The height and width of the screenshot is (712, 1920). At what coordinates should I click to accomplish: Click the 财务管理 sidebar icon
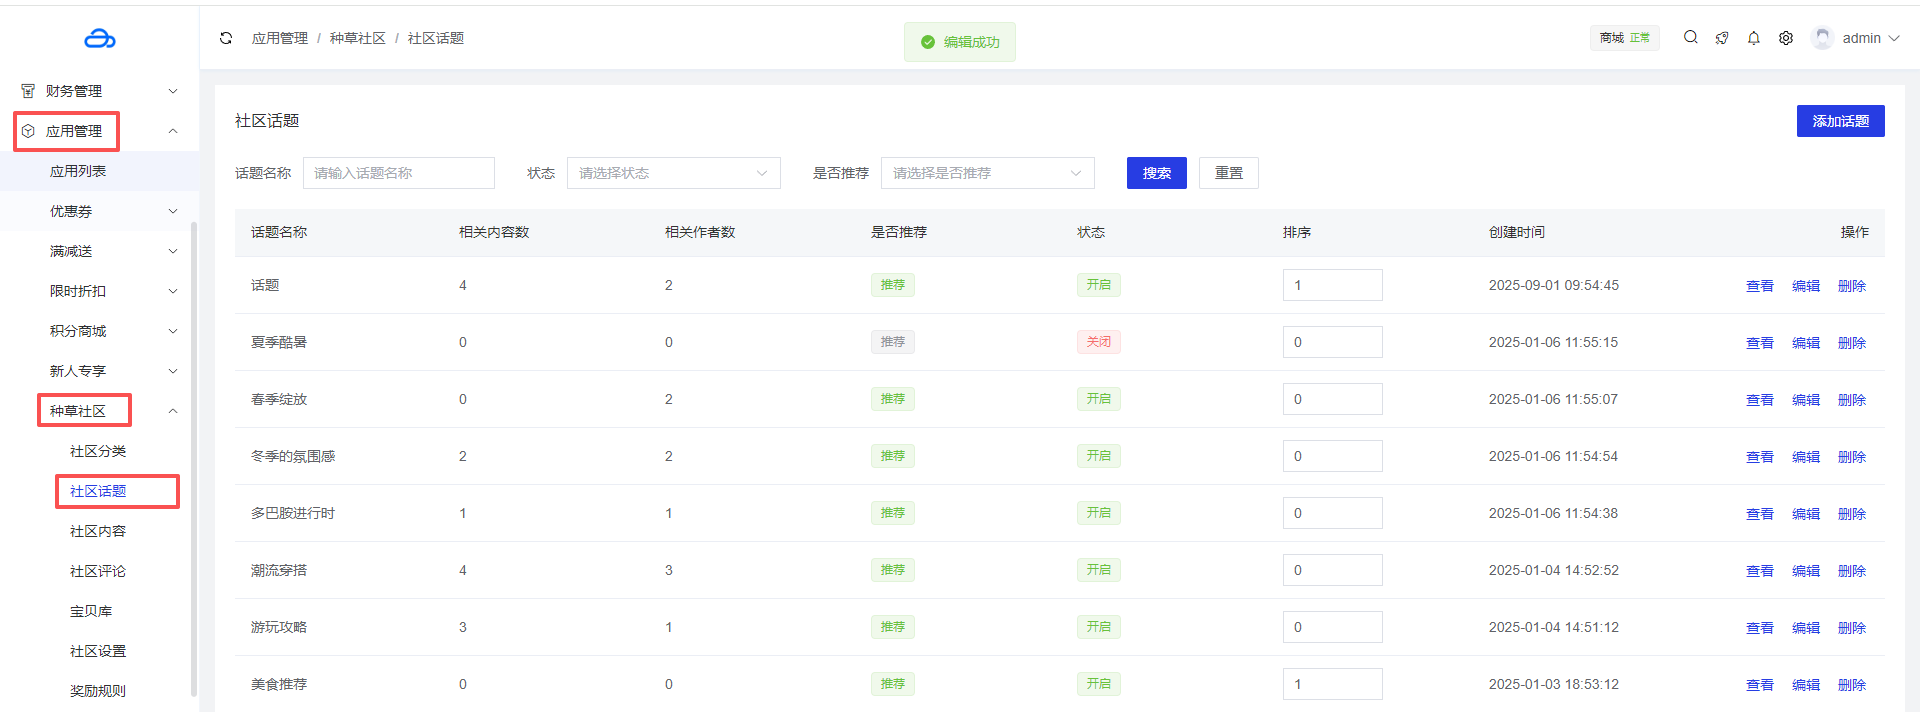pos(28,91)
